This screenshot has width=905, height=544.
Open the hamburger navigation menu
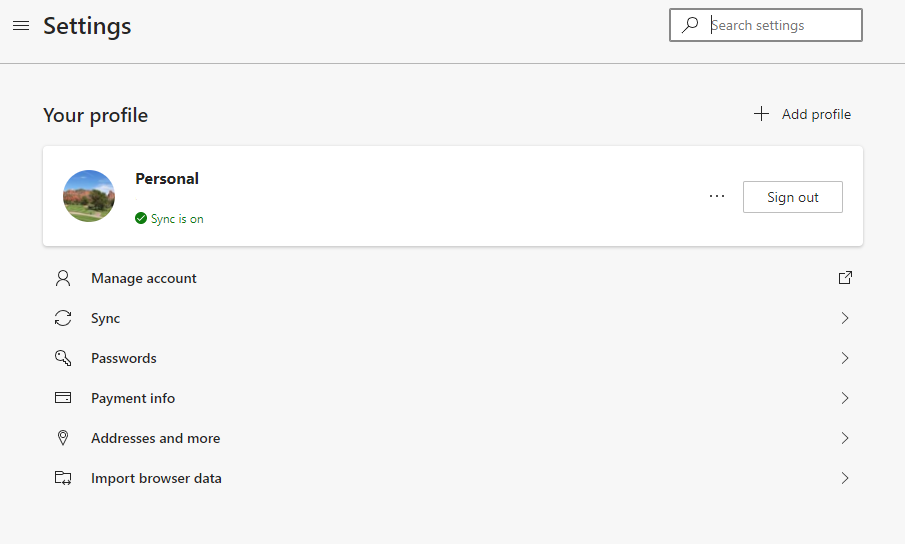[21, 25]
